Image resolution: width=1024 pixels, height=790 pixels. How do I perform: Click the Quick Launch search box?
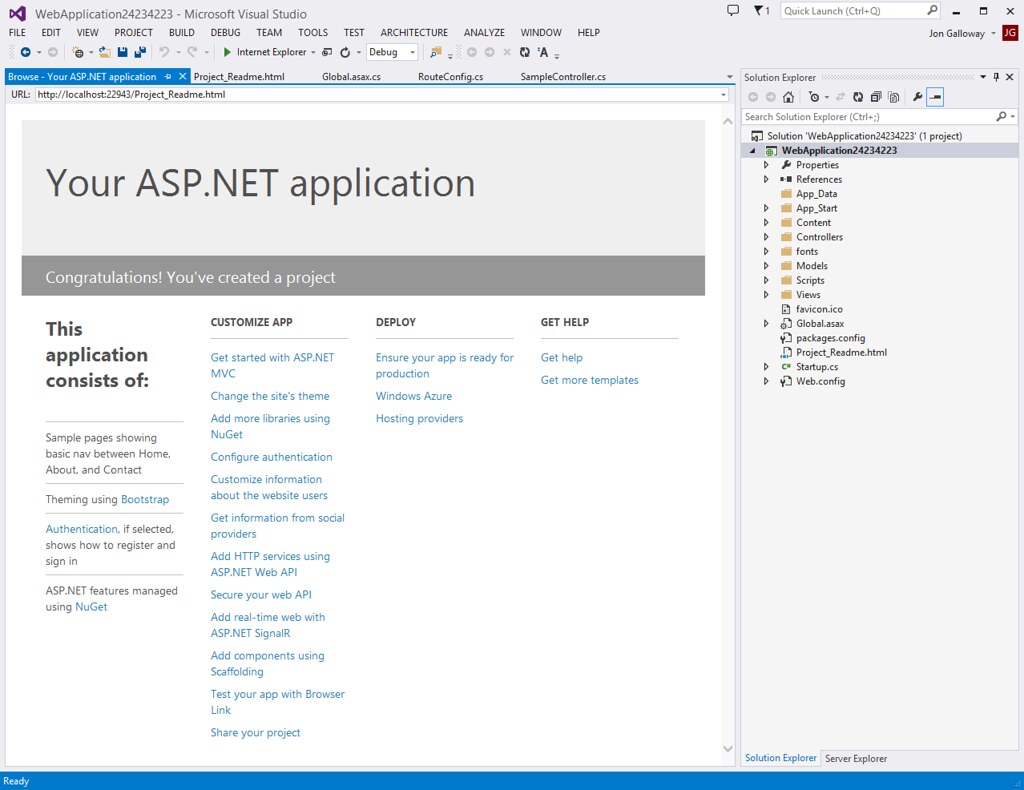(x=852, y=11)
